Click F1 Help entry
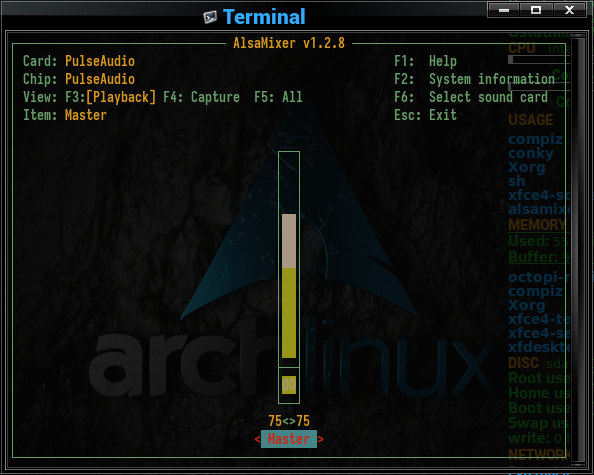The width and height of the screenshot is (594, 475). click(425, 61)
